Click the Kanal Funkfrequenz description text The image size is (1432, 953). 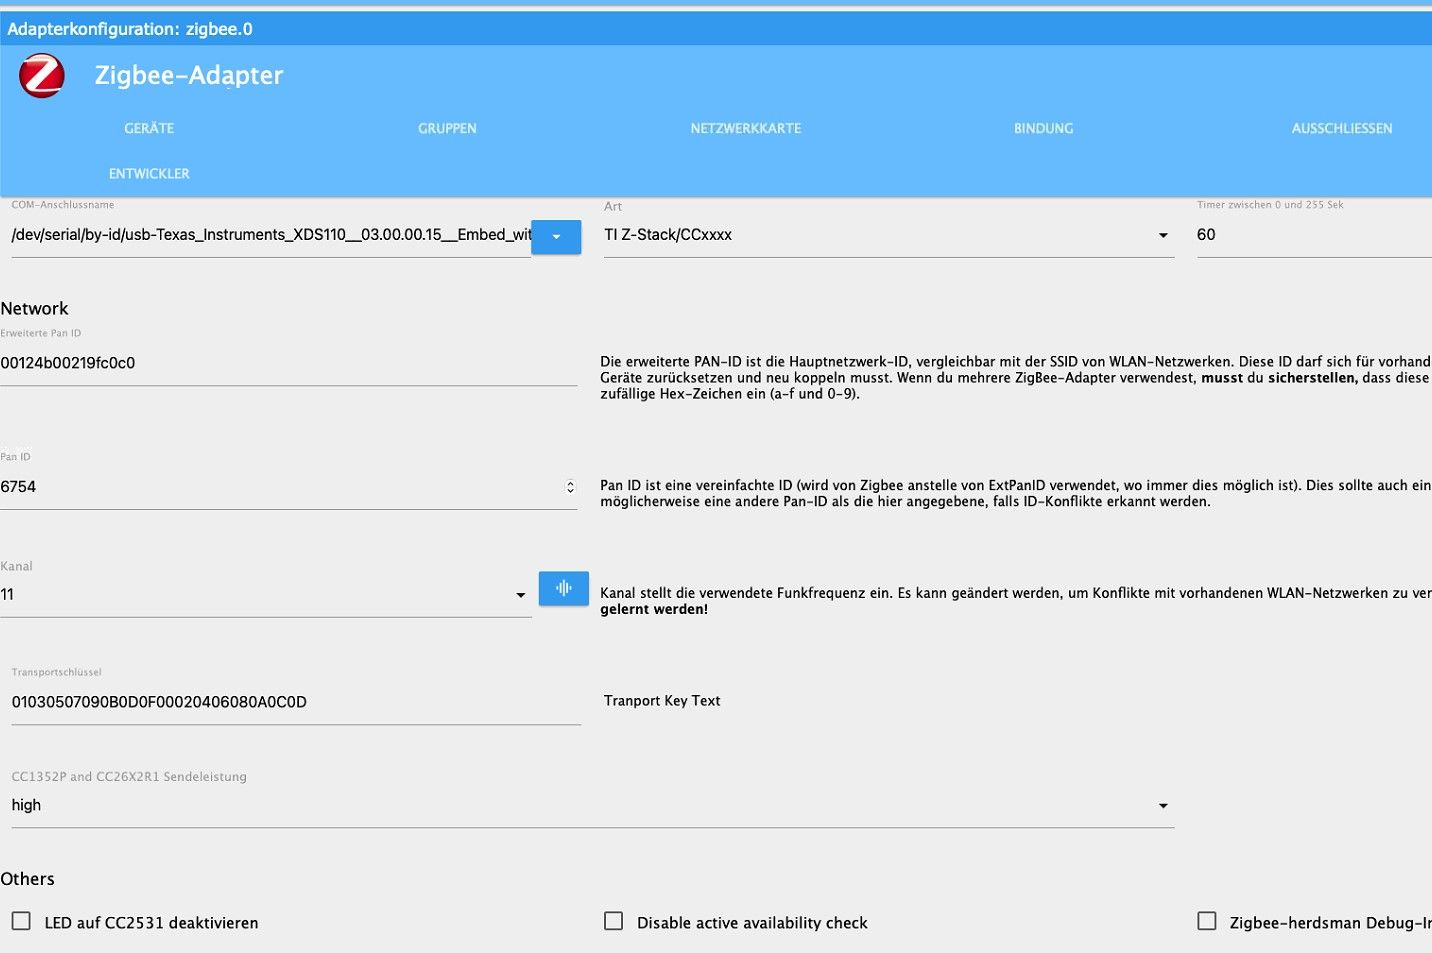click(1016, 601)
